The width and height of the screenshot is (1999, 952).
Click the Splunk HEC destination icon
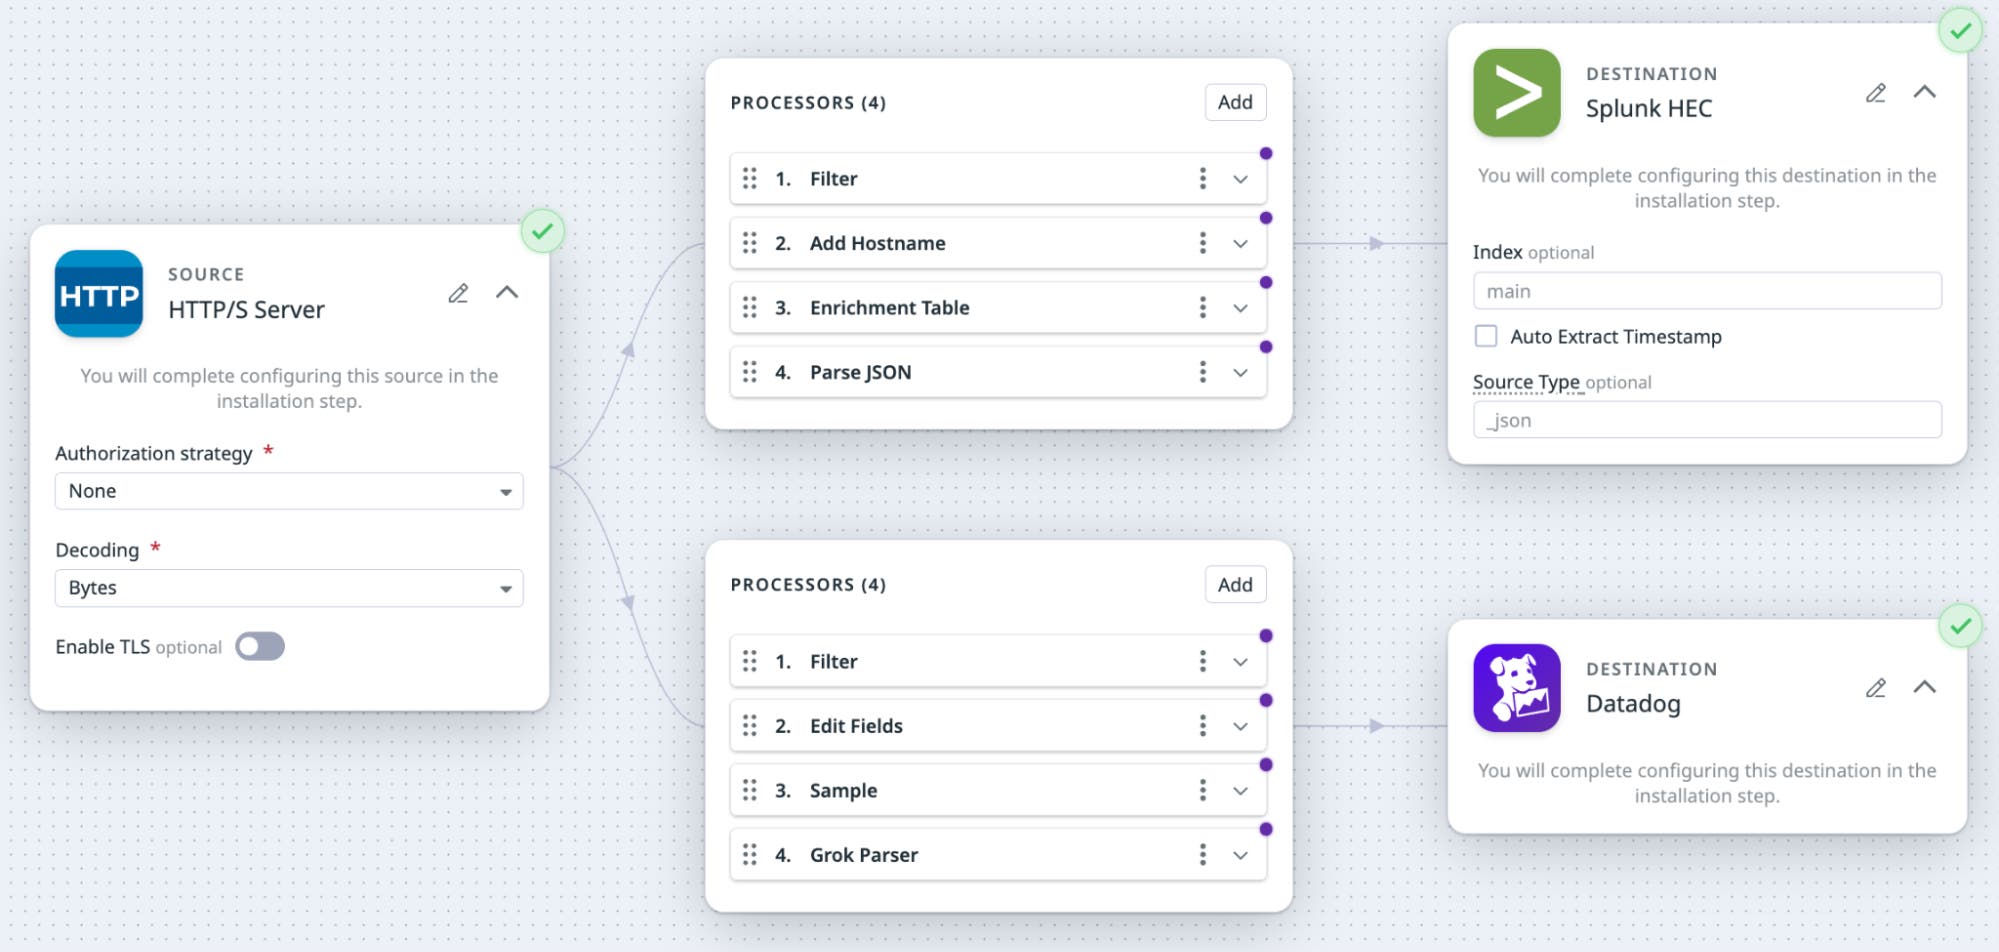[1514, 93]
